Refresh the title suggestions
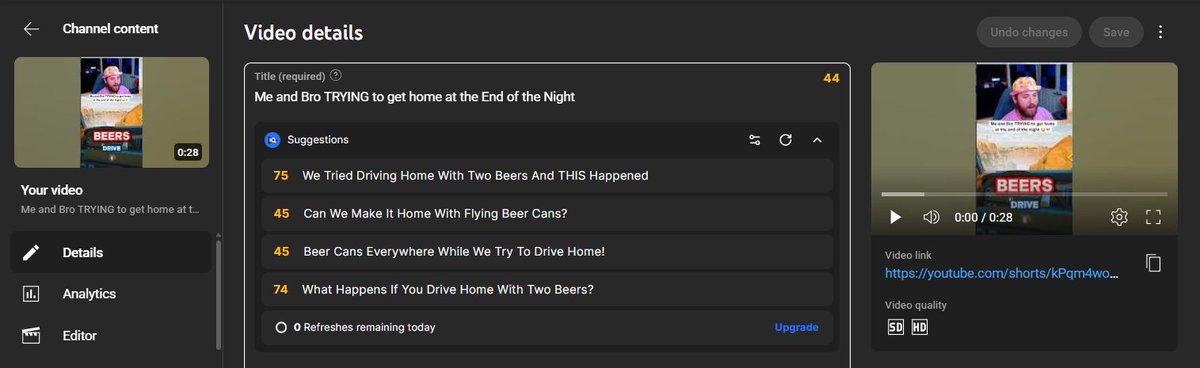1200x368 pixels. pos(786,140)
